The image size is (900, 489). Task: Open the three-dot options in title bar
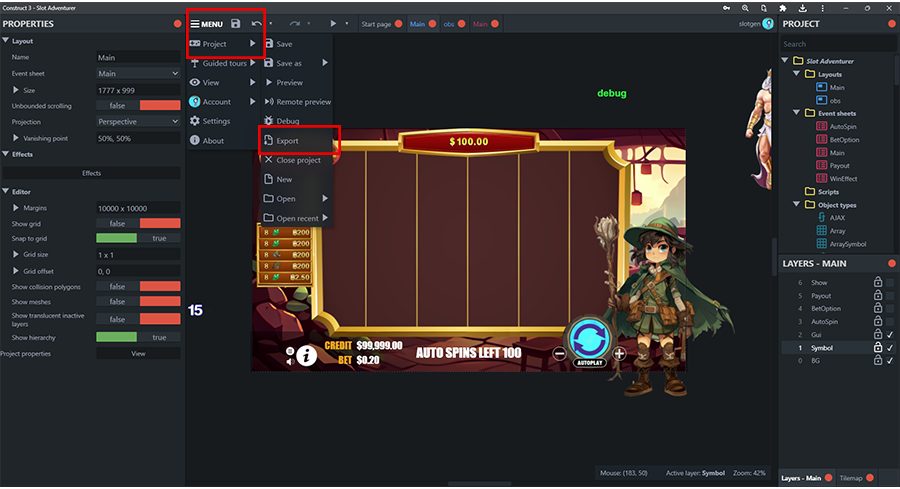823,8
